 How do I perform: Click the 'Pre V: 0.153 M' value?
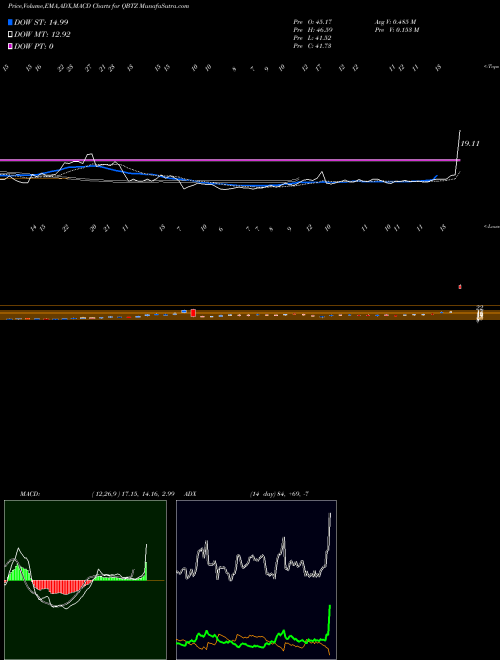[x=397, y=29]
